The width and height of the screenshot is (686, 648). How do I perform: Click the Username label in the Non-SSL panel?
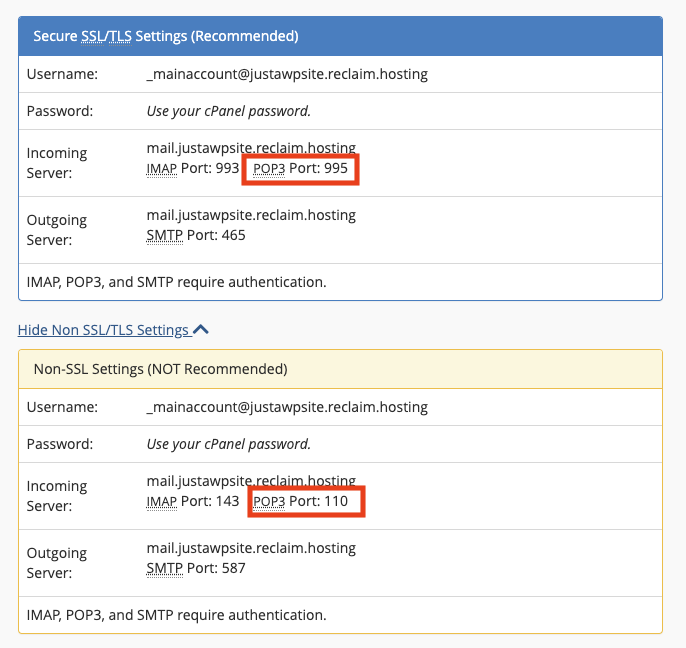tap(62, 407)
